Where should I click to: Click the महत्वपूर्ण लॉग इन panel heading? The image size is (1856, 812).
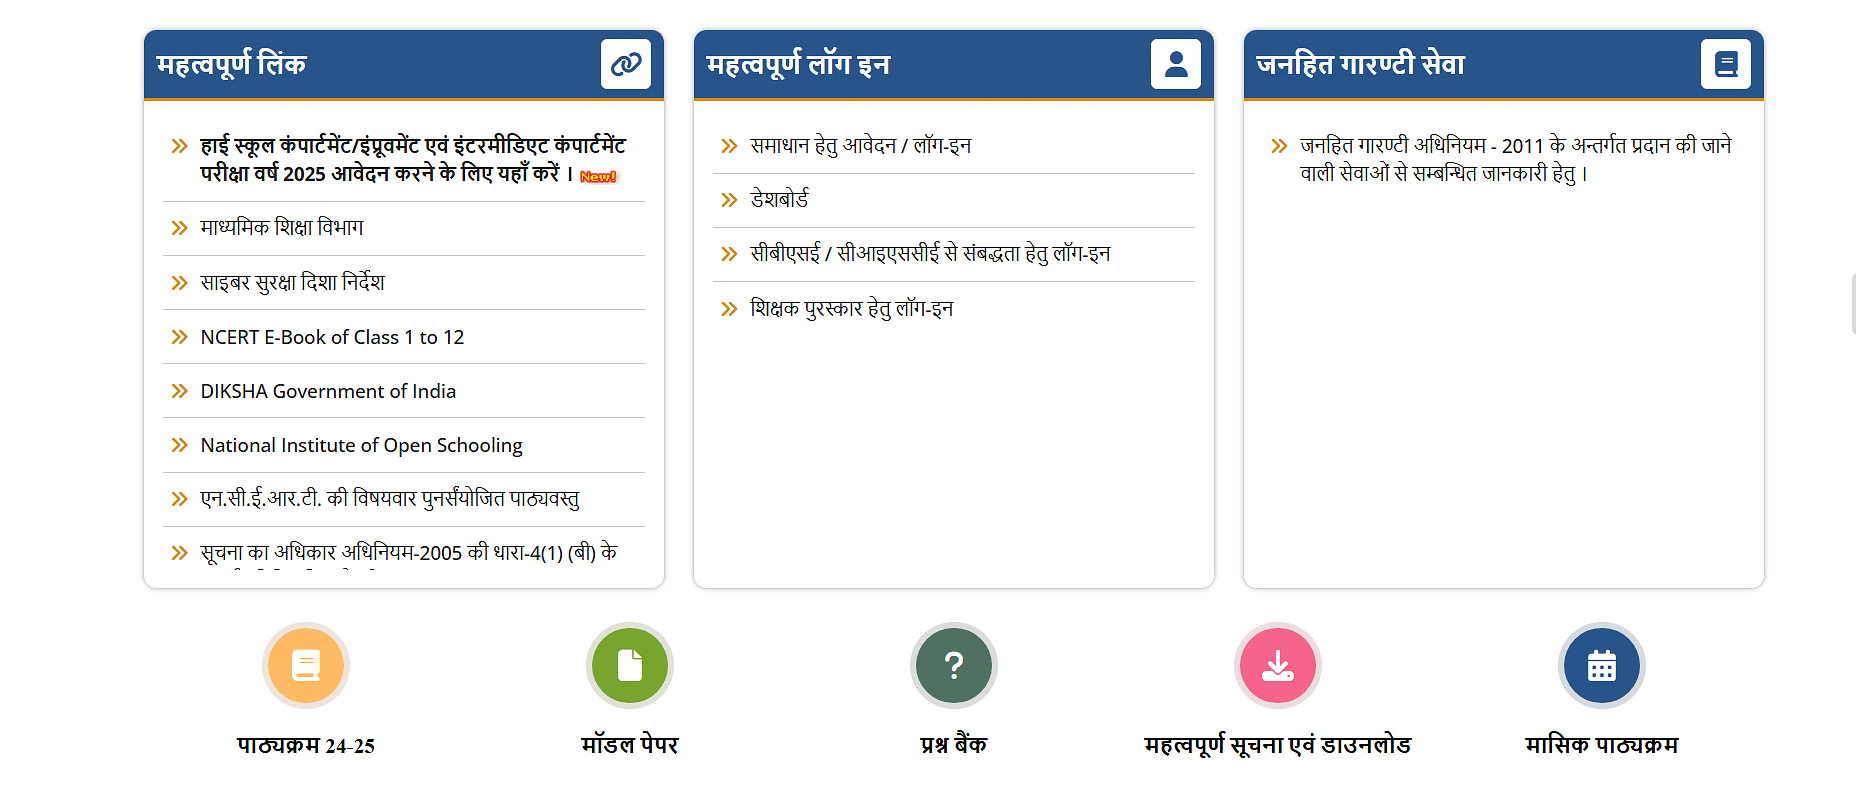coord(798,64)
